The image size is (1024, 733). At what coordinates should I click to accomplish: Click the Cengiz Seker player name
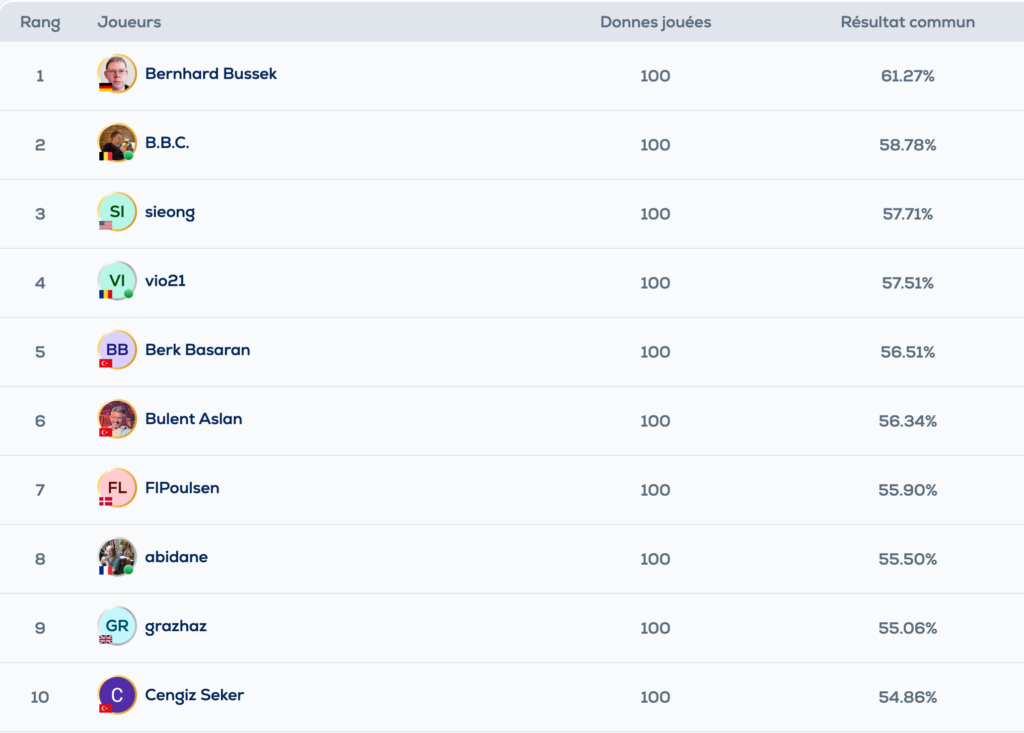click(x=195, y=695)
